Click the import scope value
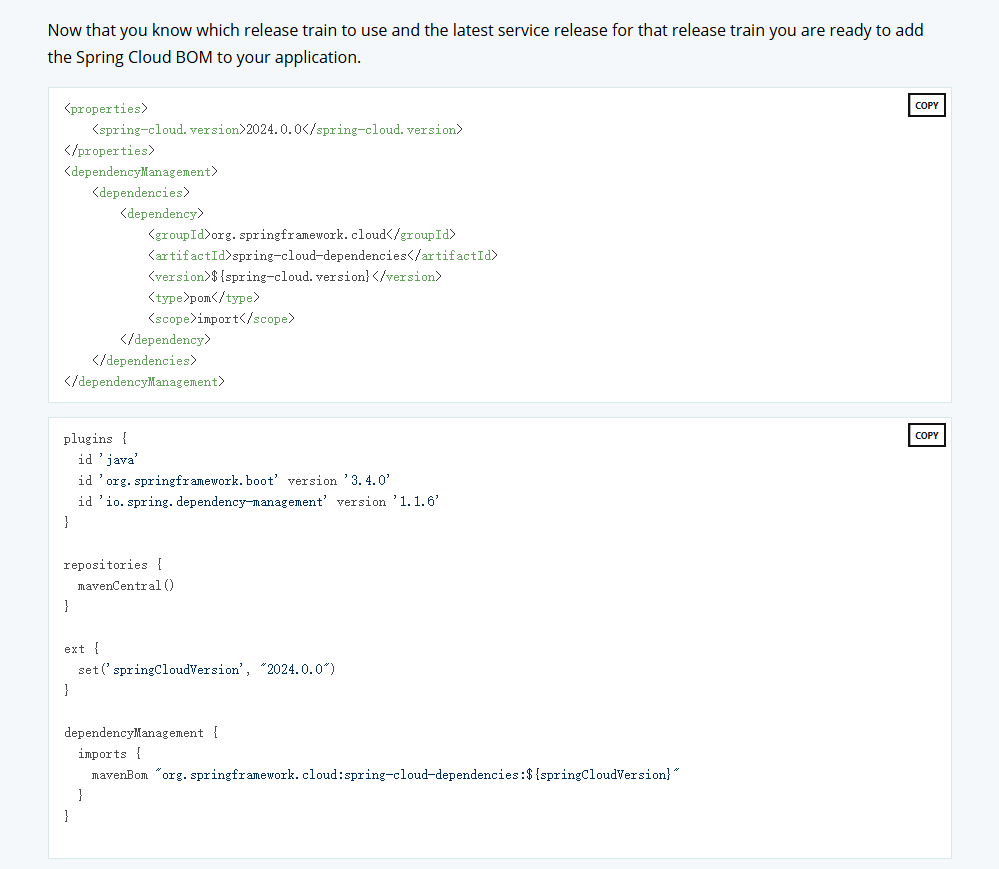Viewport: 999px width, 869px height. 215,318
